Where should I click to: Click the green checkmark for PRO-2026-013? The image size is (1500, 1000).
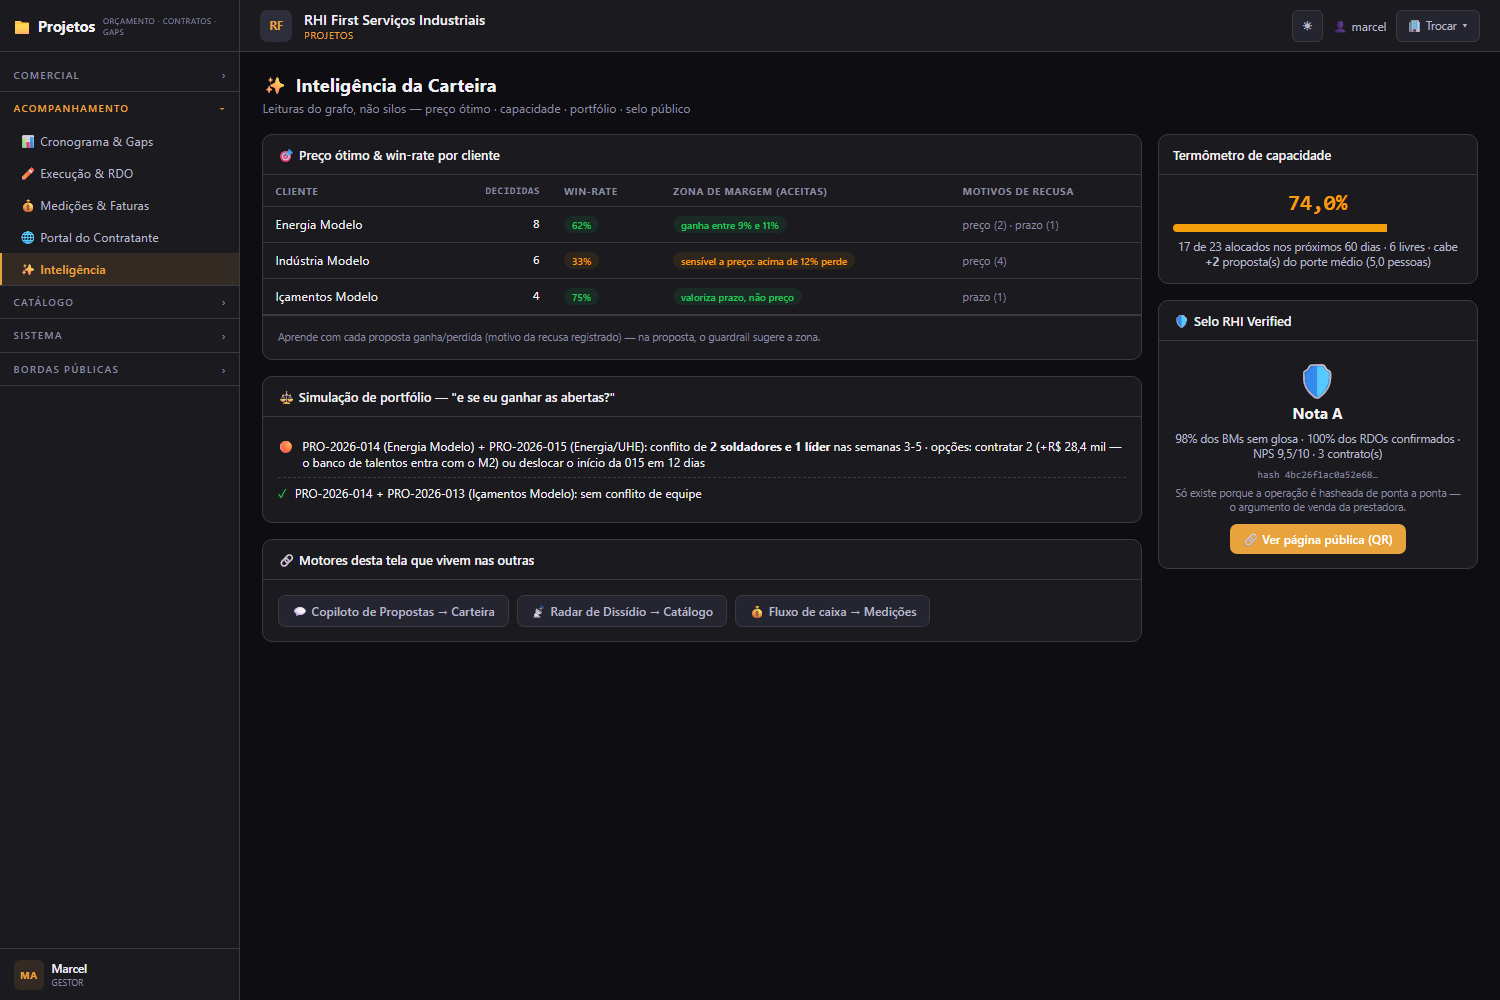pos(282,494)
